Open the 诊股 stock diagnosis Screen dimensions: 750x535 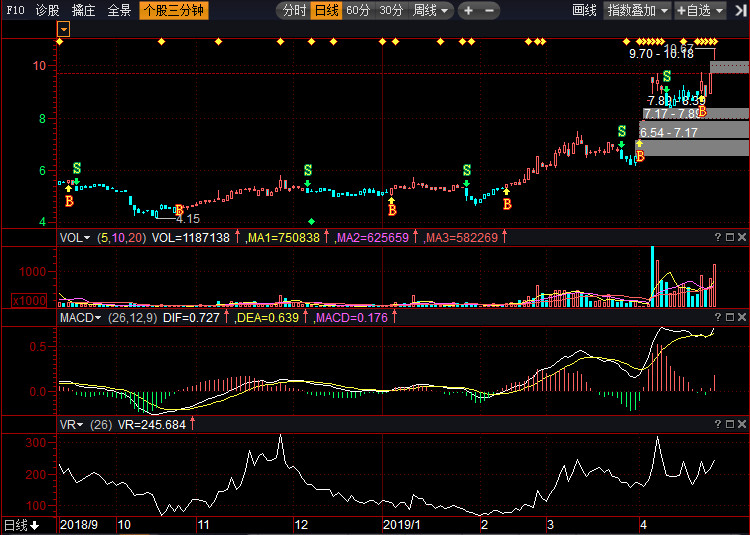click(48, 10)
